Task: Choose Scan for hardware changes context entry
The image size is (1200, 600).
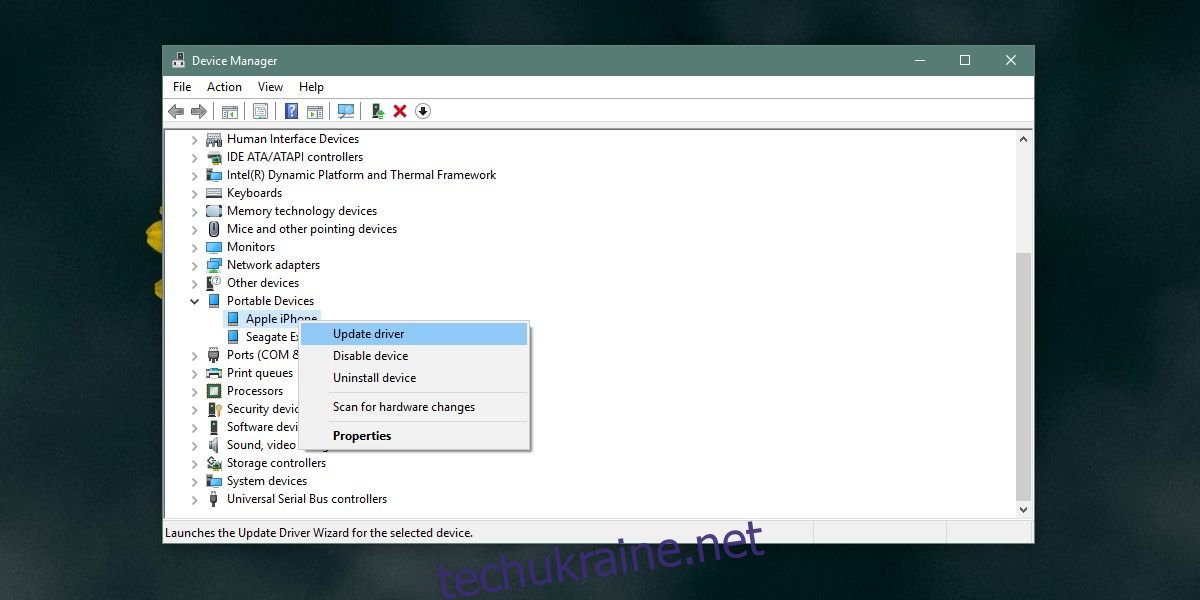Action: tap(415, 407)
